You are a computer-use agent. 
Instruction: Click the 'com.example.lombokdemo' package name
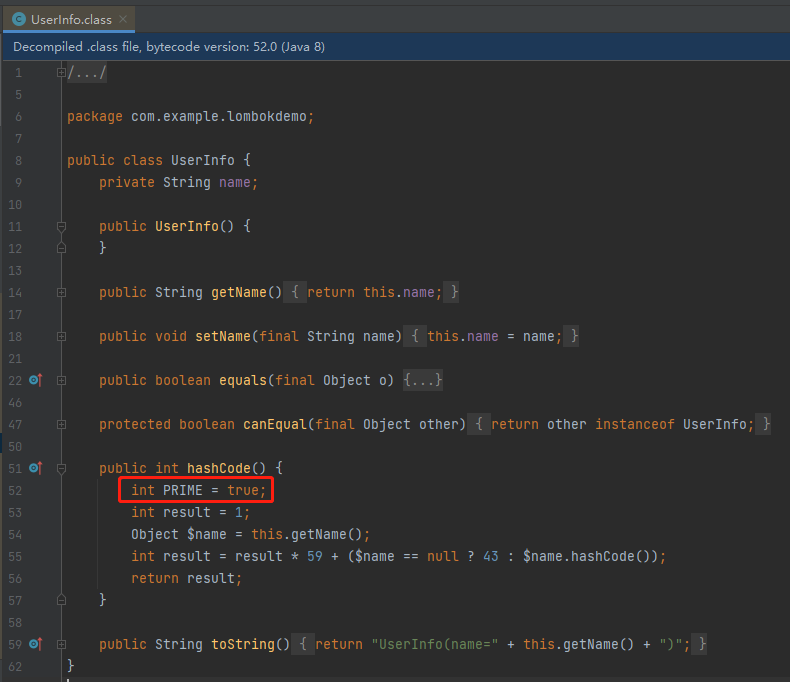219,116
